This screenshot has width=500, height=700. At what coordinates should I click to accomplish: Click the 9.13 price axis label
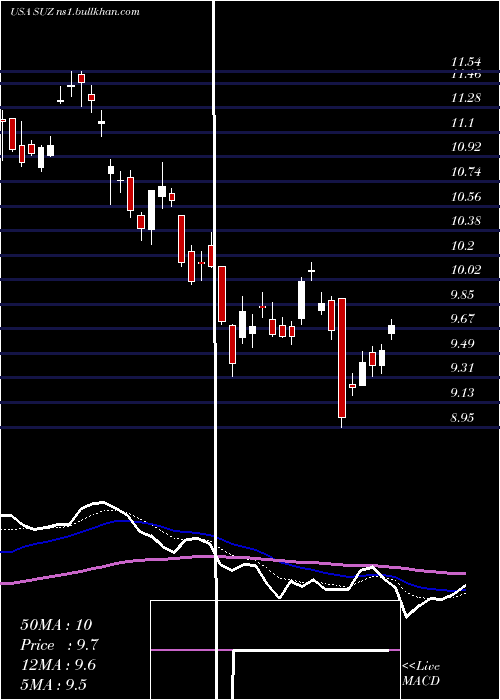click(462, 393)
